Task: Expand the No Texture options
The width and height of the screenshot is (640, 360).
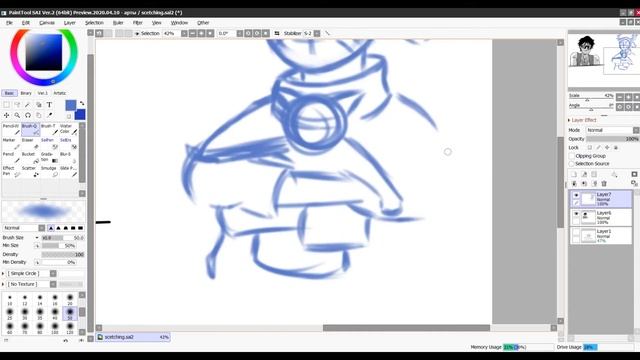Action: point(3,284)
